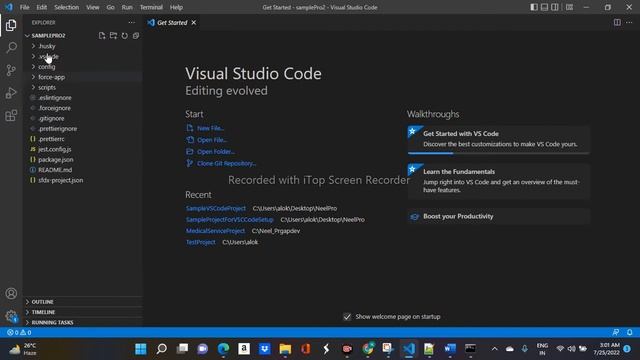The image size is (640, 360).
Task: Open the File menu
Action: coord(24,7)
